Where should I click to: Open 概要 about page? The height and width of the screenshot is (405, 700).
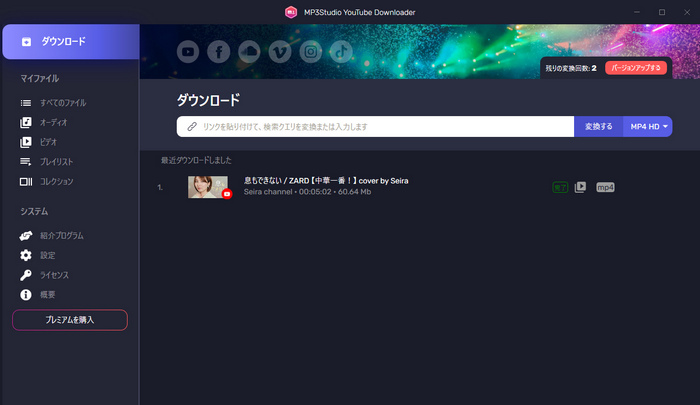[48, 294]
